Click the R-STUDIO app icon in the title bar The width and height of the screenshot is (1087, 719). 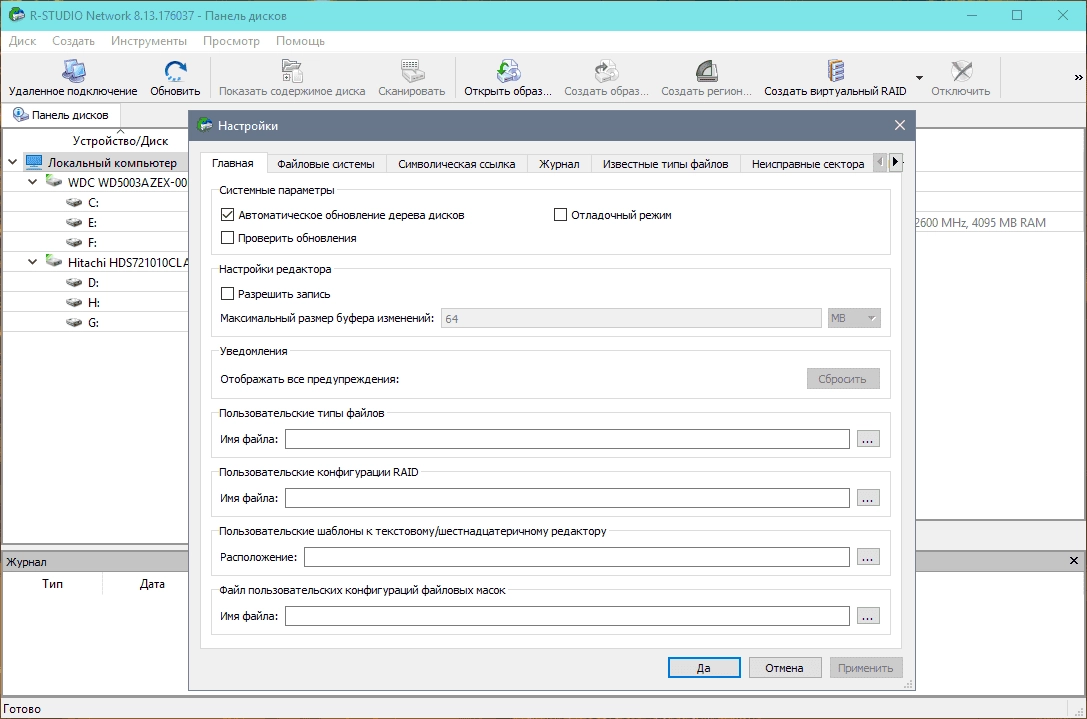coord(16,15)
